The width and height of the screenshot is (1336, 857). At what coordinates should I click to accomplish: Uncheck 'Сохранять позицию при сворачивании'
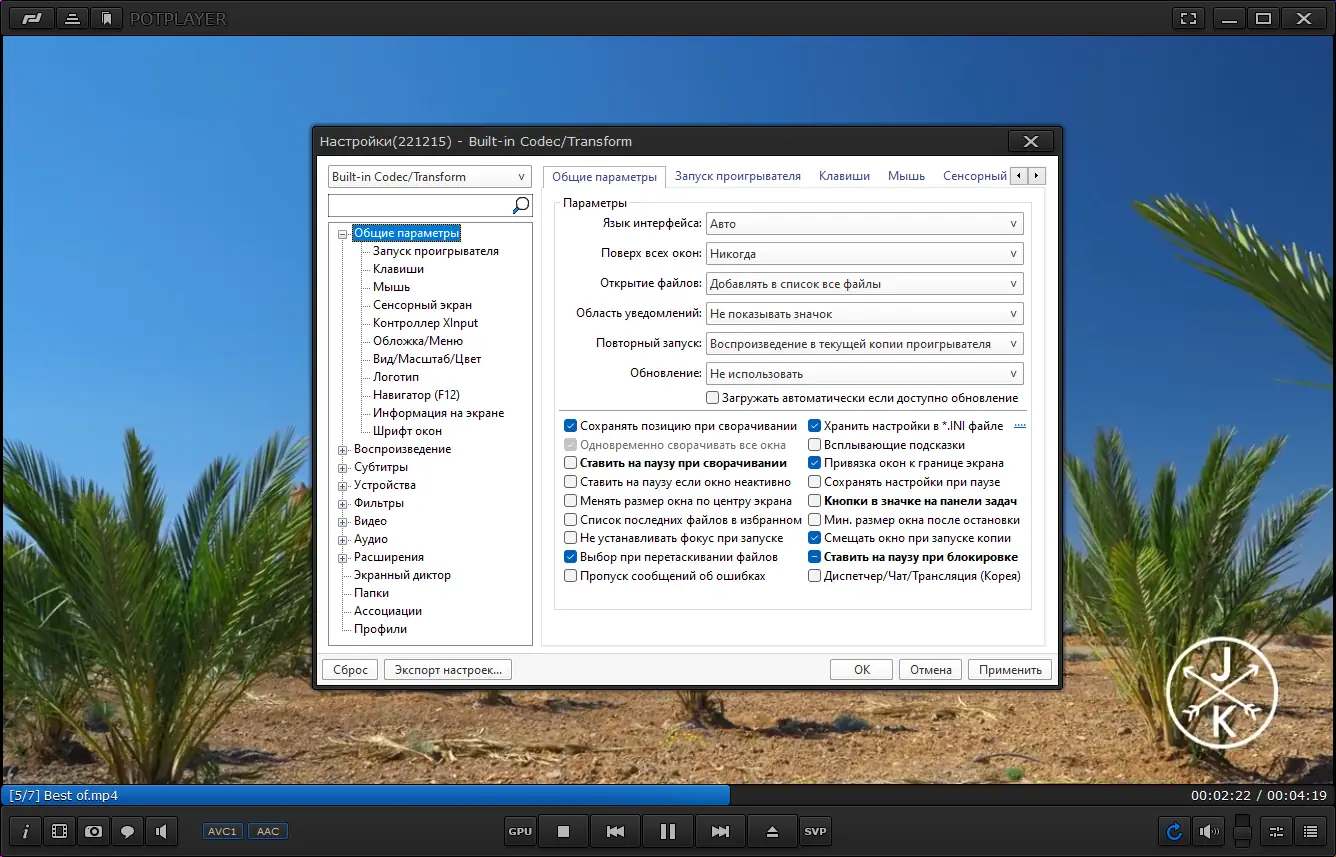point(571,426)
